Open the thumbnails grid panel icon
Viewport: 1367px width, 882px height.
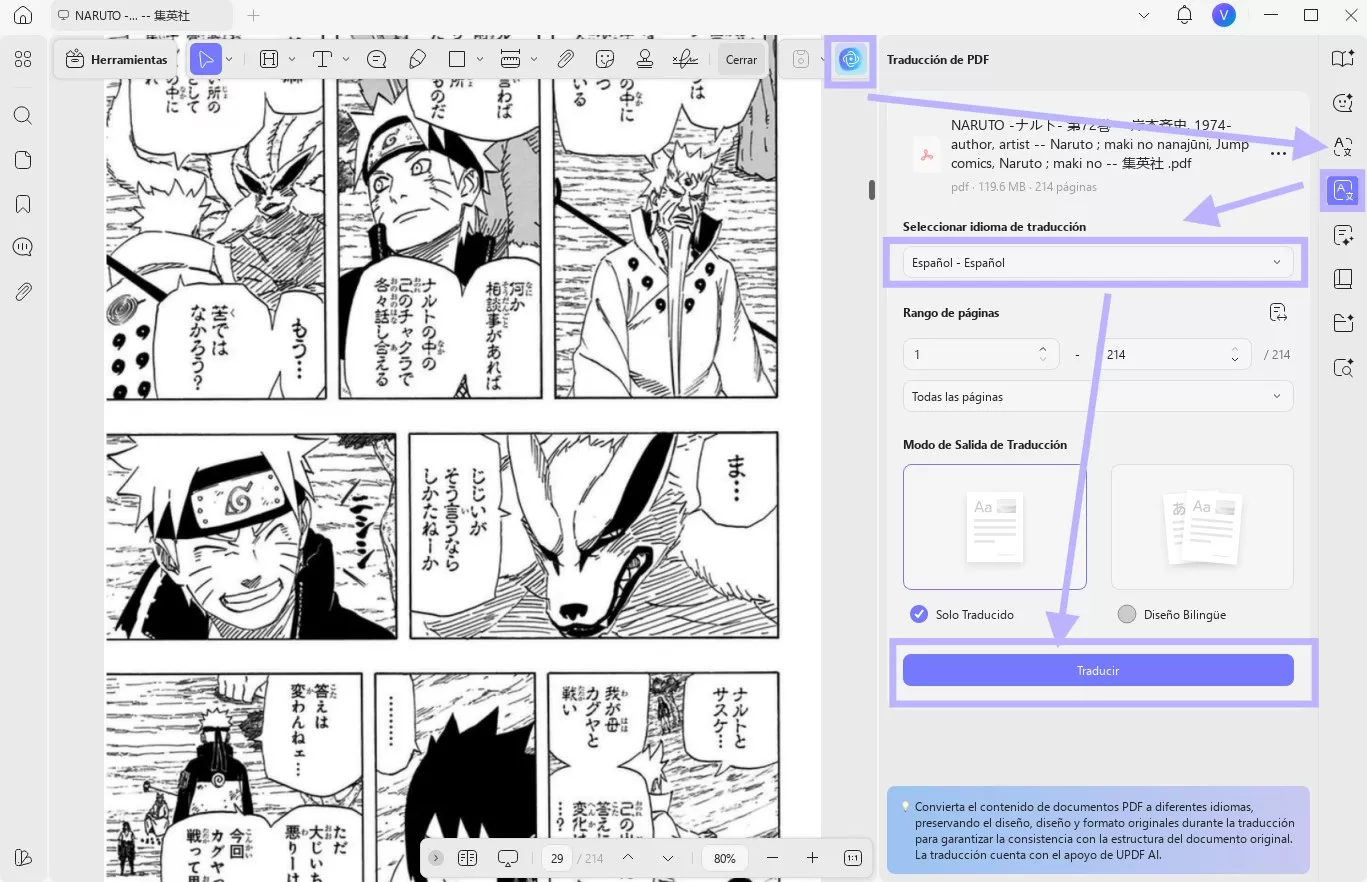[x=23, y=59]
